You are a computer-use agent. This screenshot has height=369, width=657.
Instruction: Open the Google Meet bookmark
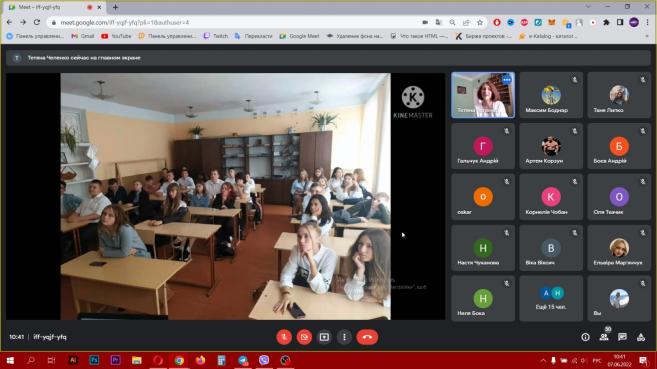click(x=300, y=36)
